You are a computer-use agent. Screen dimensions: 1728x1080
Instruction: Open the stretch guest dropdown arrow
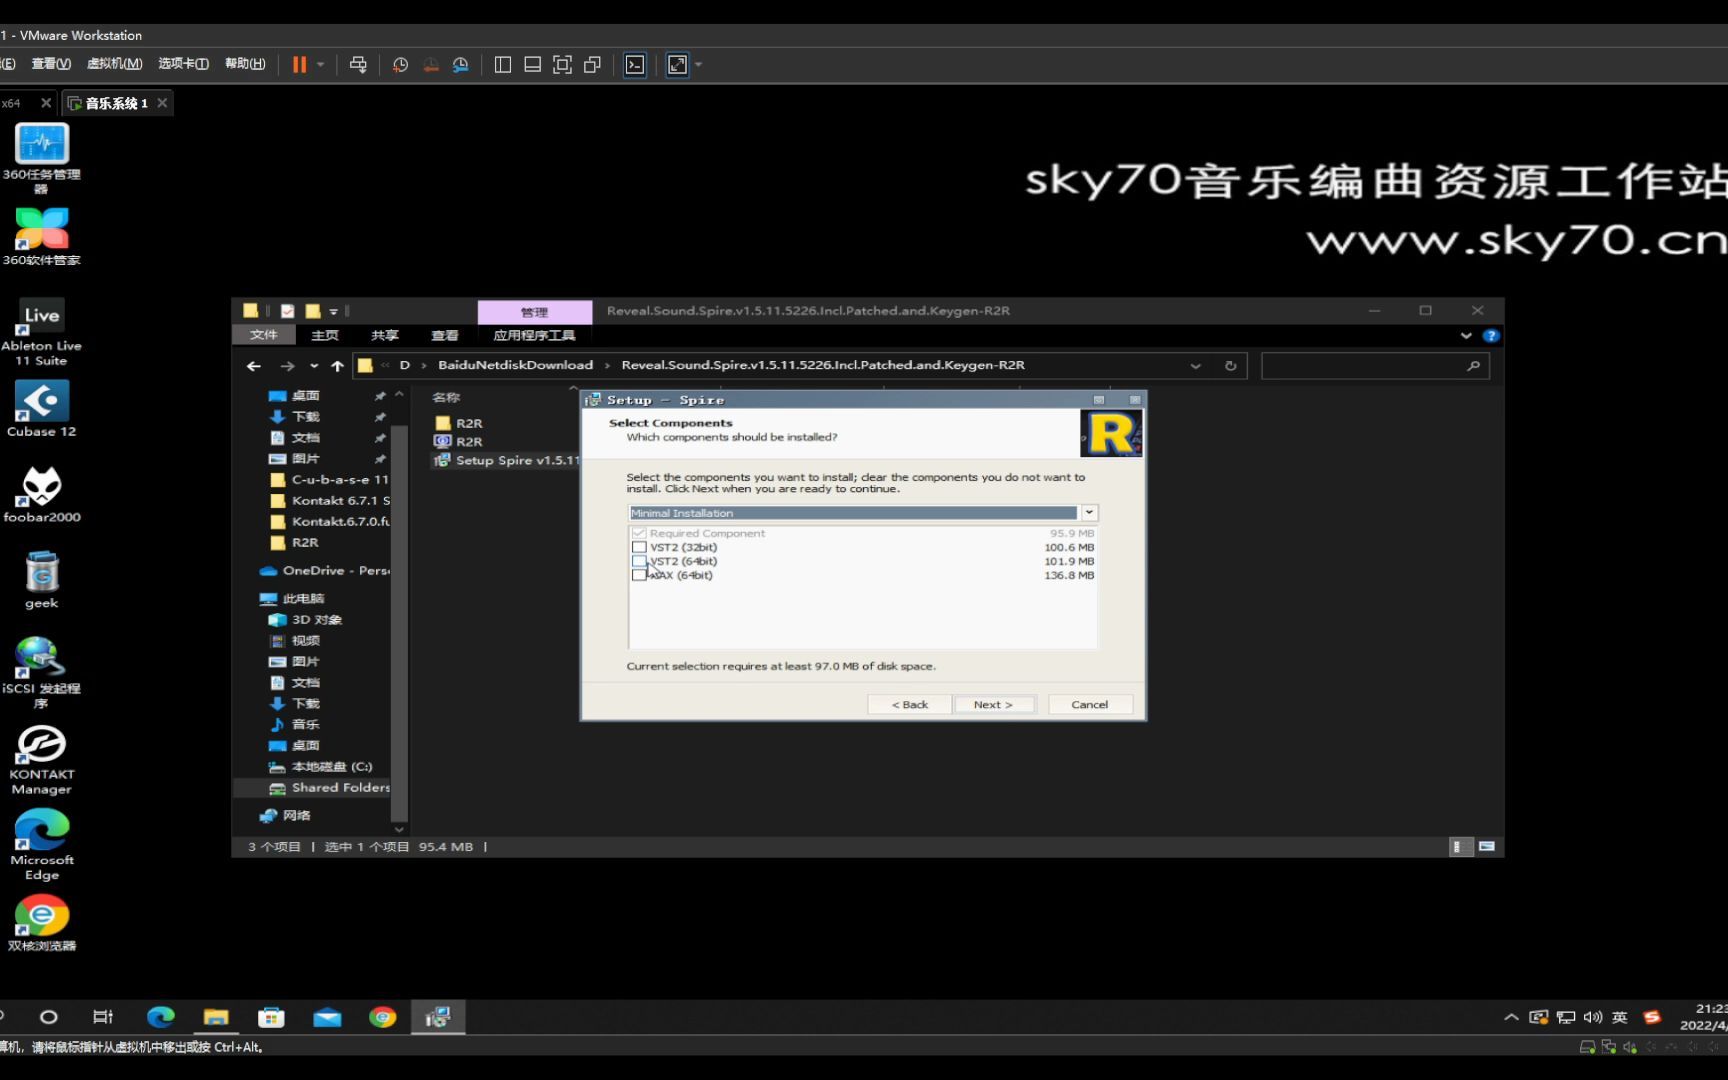(698, 64)
